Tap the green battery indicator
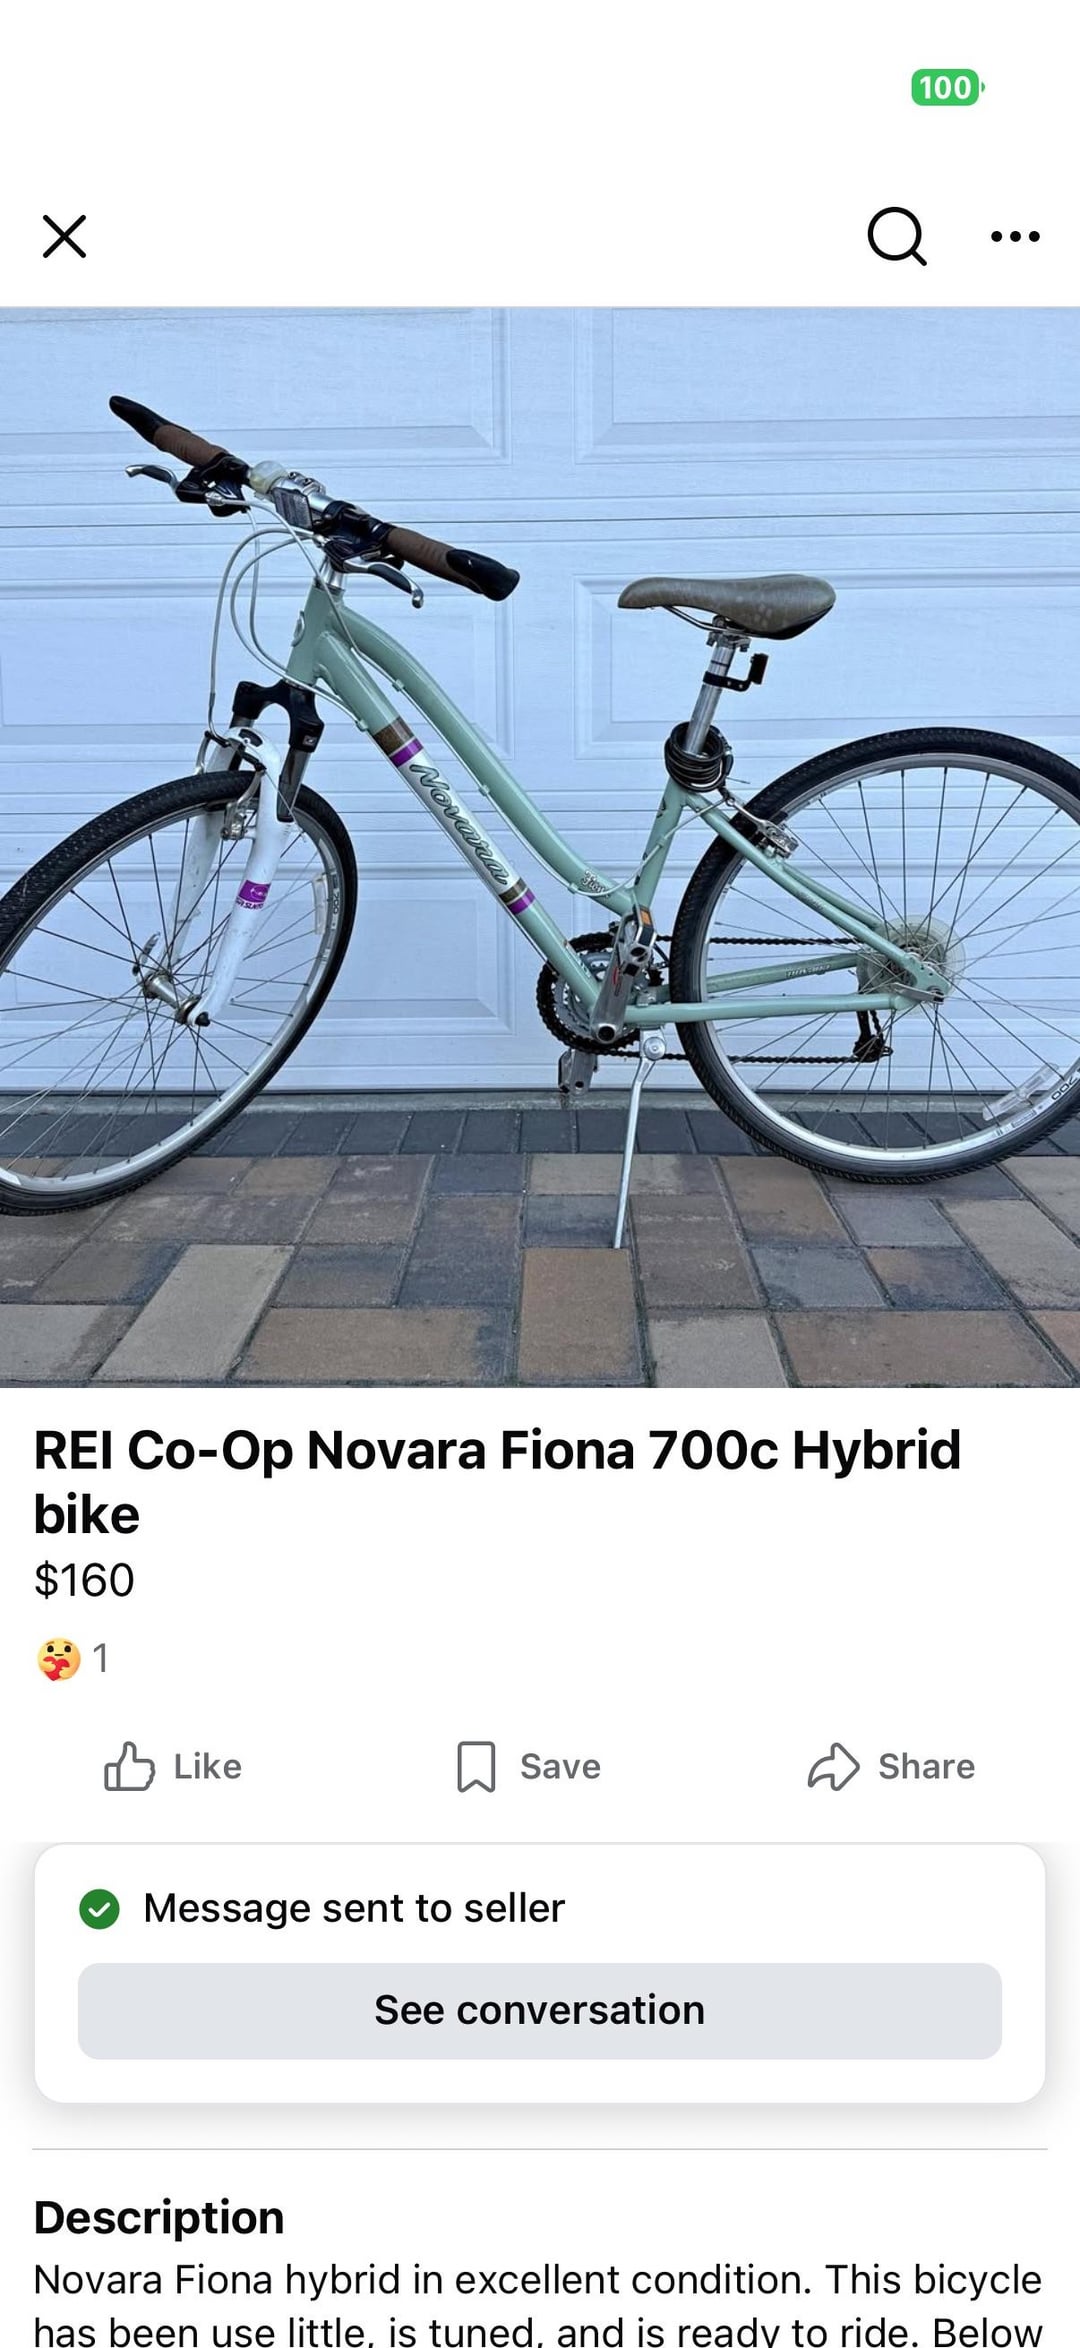The width and height of the screenshot is (1080, 2348). point(947,88)
